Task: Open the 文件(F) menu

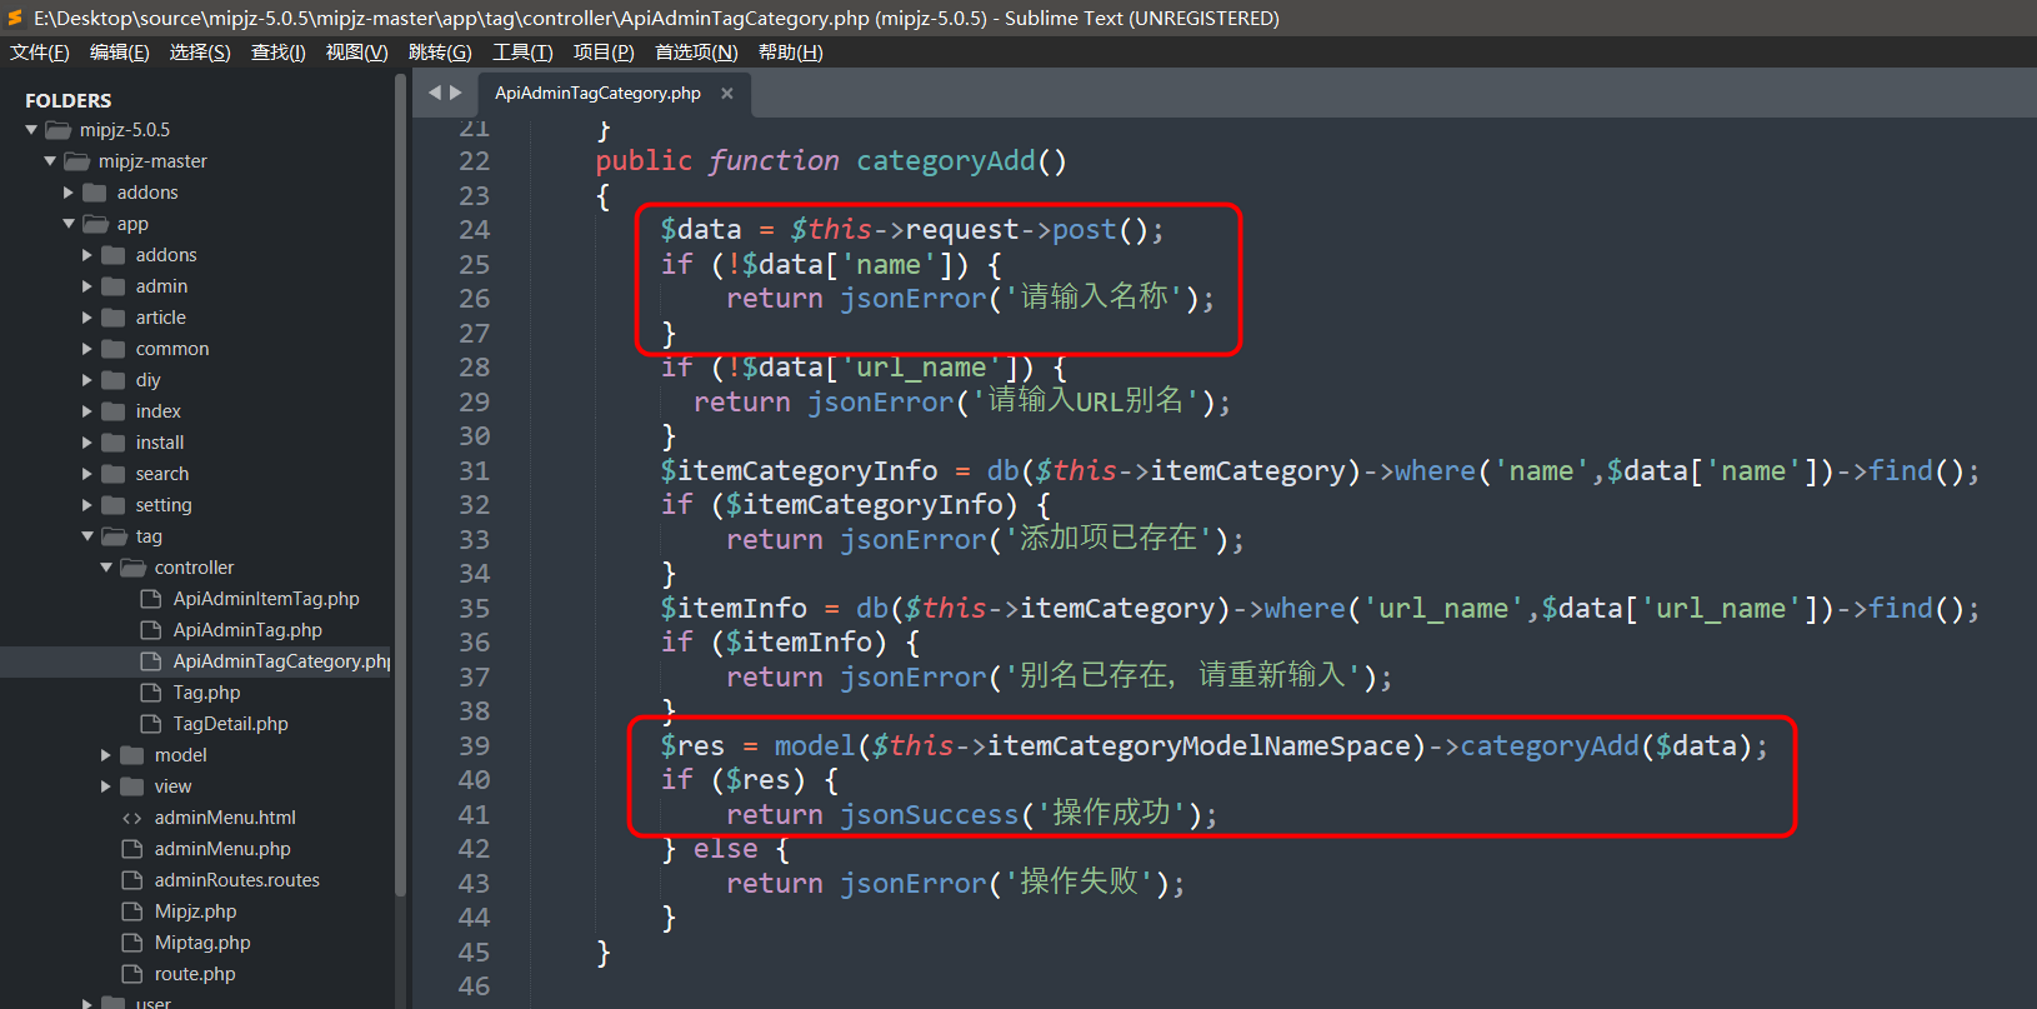Action: 39,52
